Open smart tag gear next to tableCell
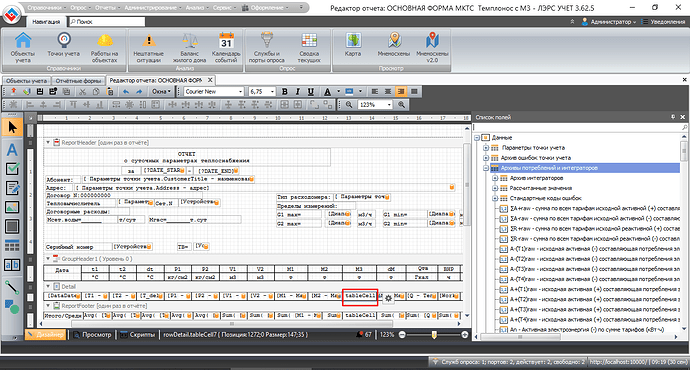The width and height of the screenshot is (690, 370). point(388,298)
